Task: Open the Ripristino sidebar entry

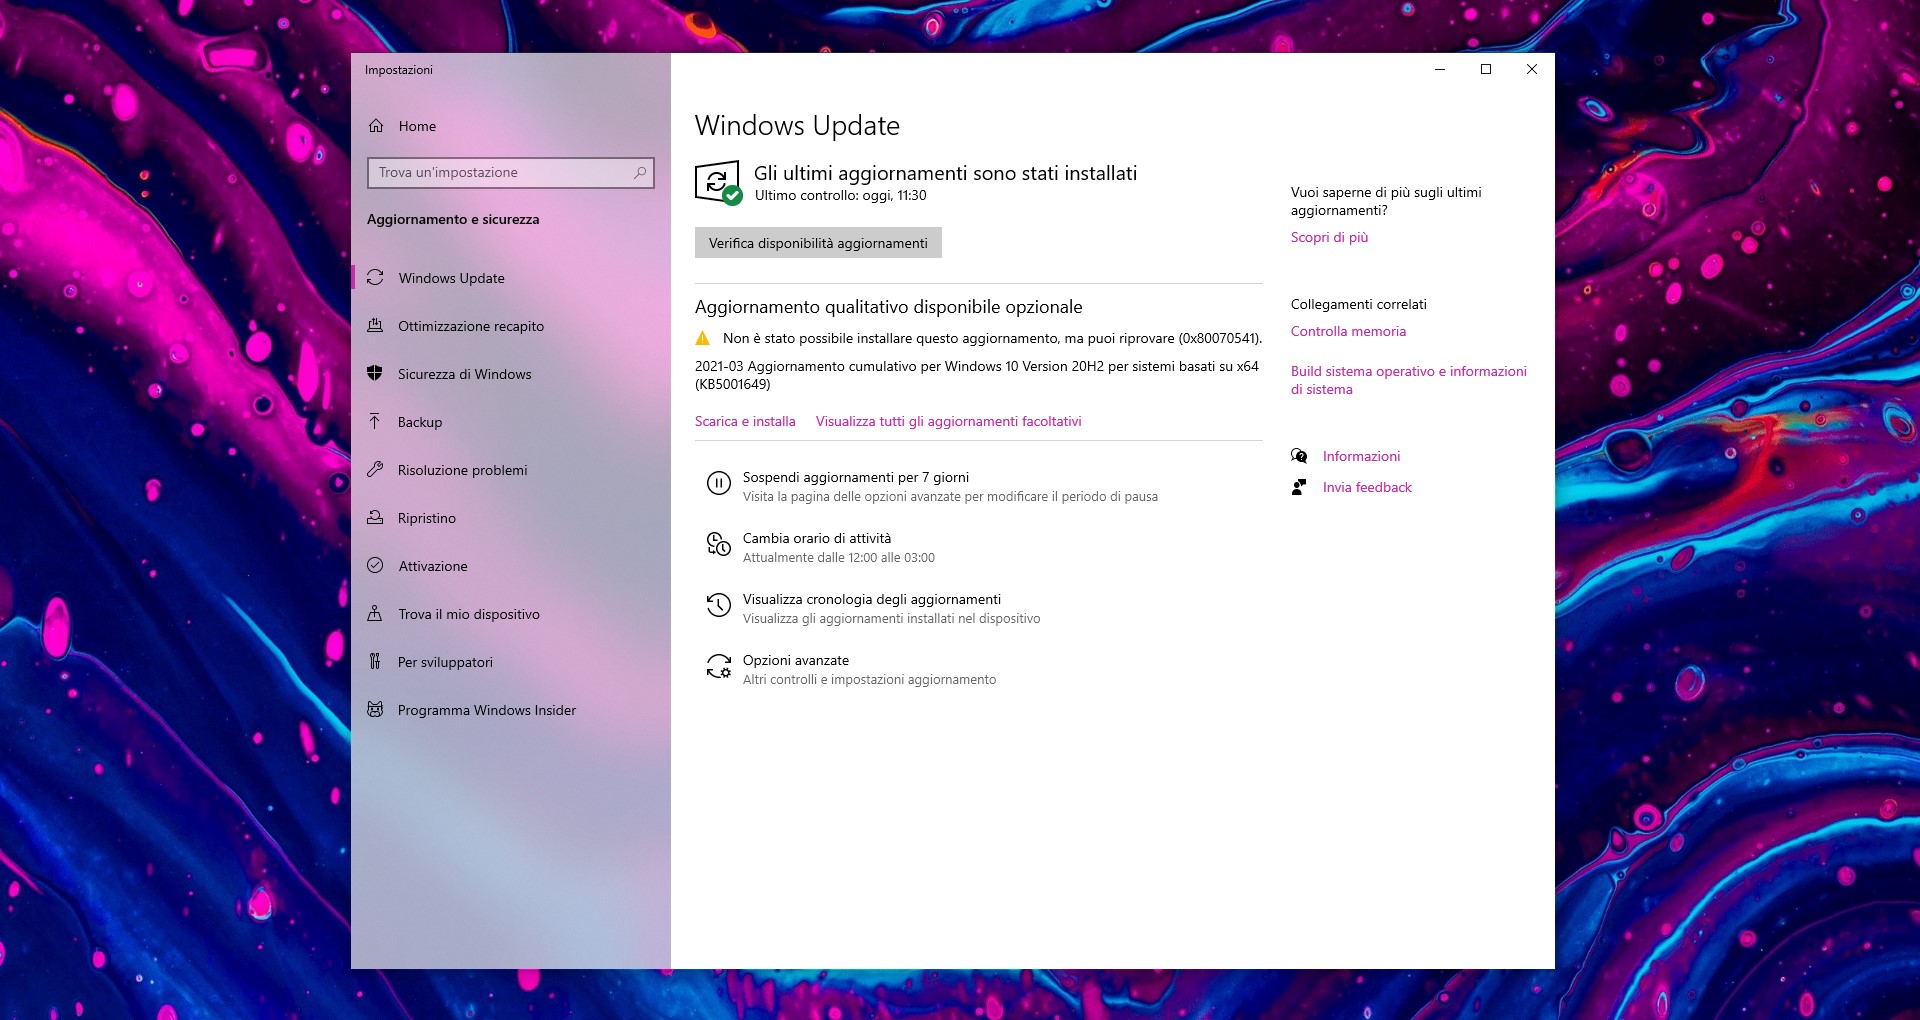Action: 511,518
